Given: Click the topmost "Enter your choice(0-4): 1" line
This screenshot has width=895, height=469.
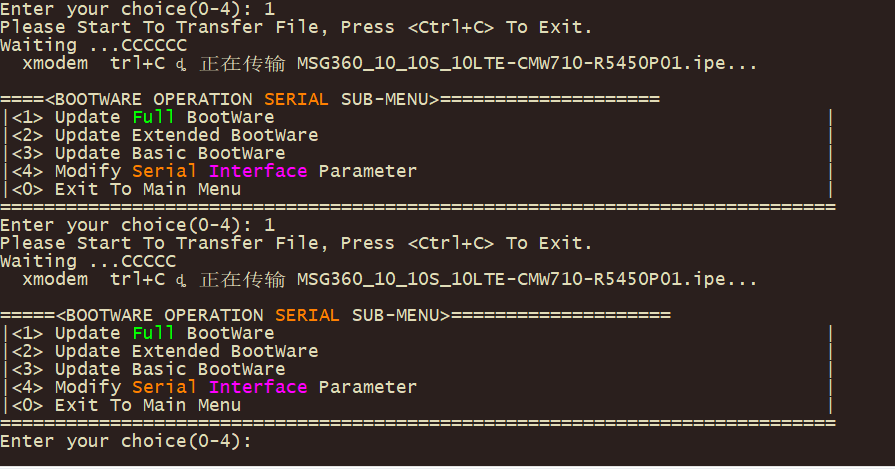Looking at the screenshot, I should pyautogui.click(x=137, y=8).
